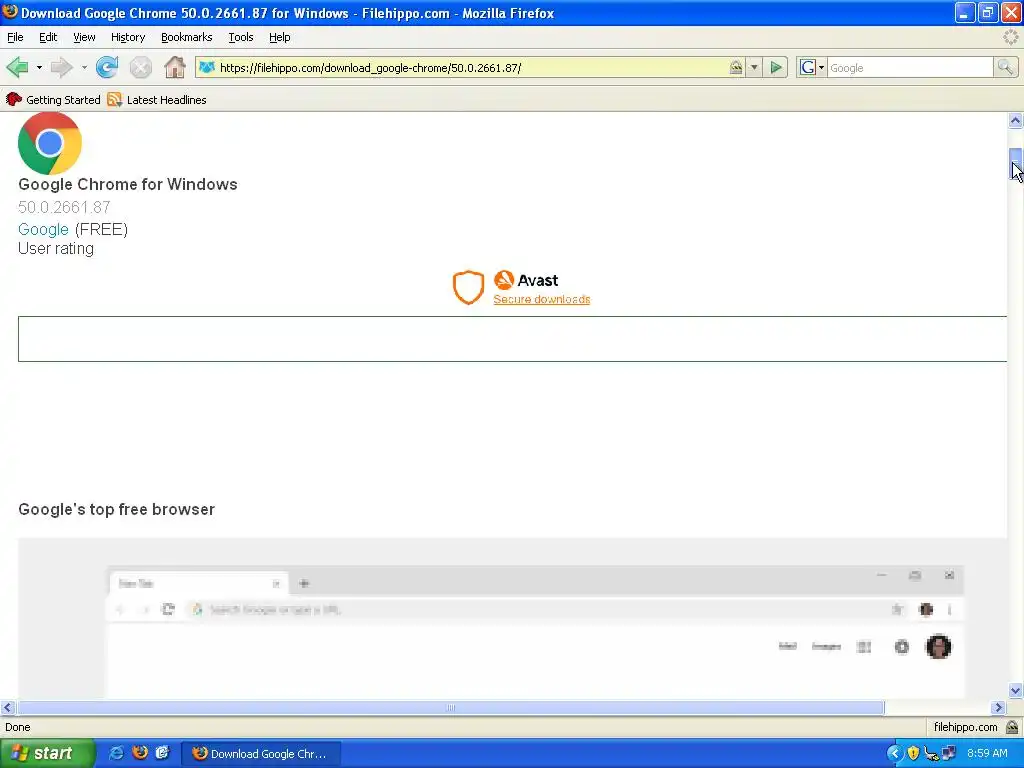Click the 50.0.2661.87 version text
1024x768 pixels.
pos(64,207)
